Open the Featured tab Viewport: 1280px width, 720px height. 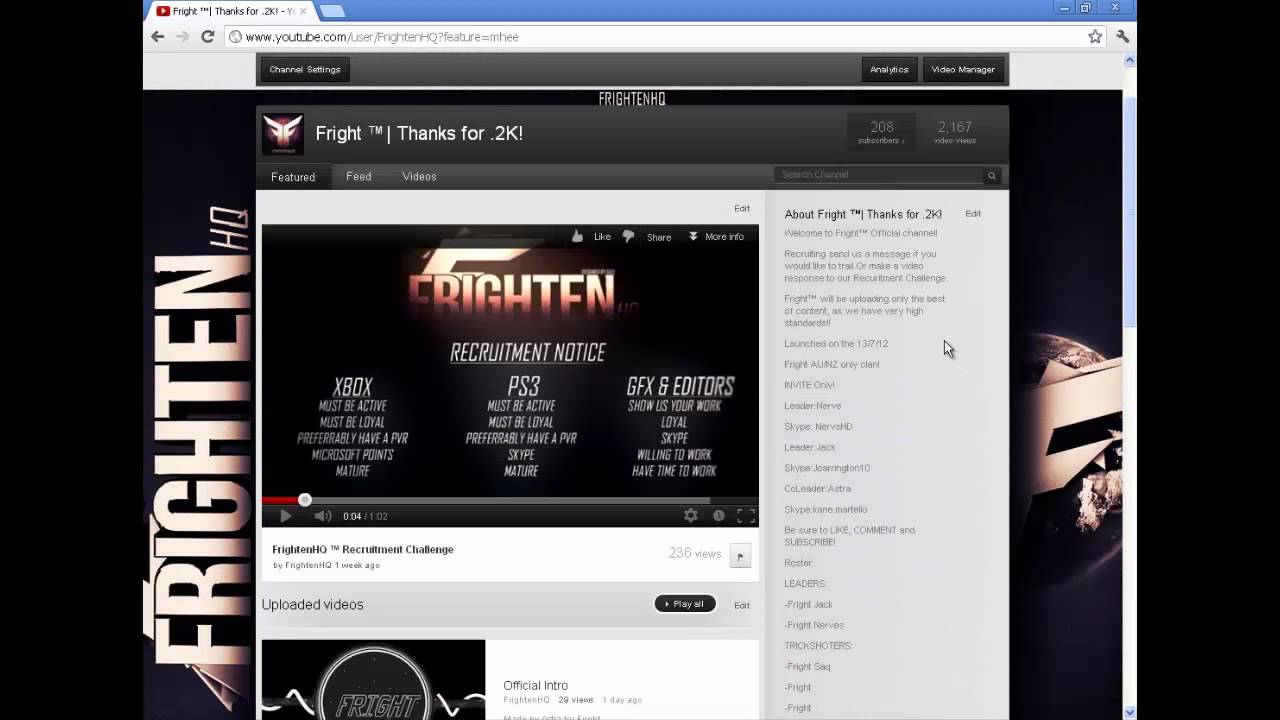click(293, 177)
